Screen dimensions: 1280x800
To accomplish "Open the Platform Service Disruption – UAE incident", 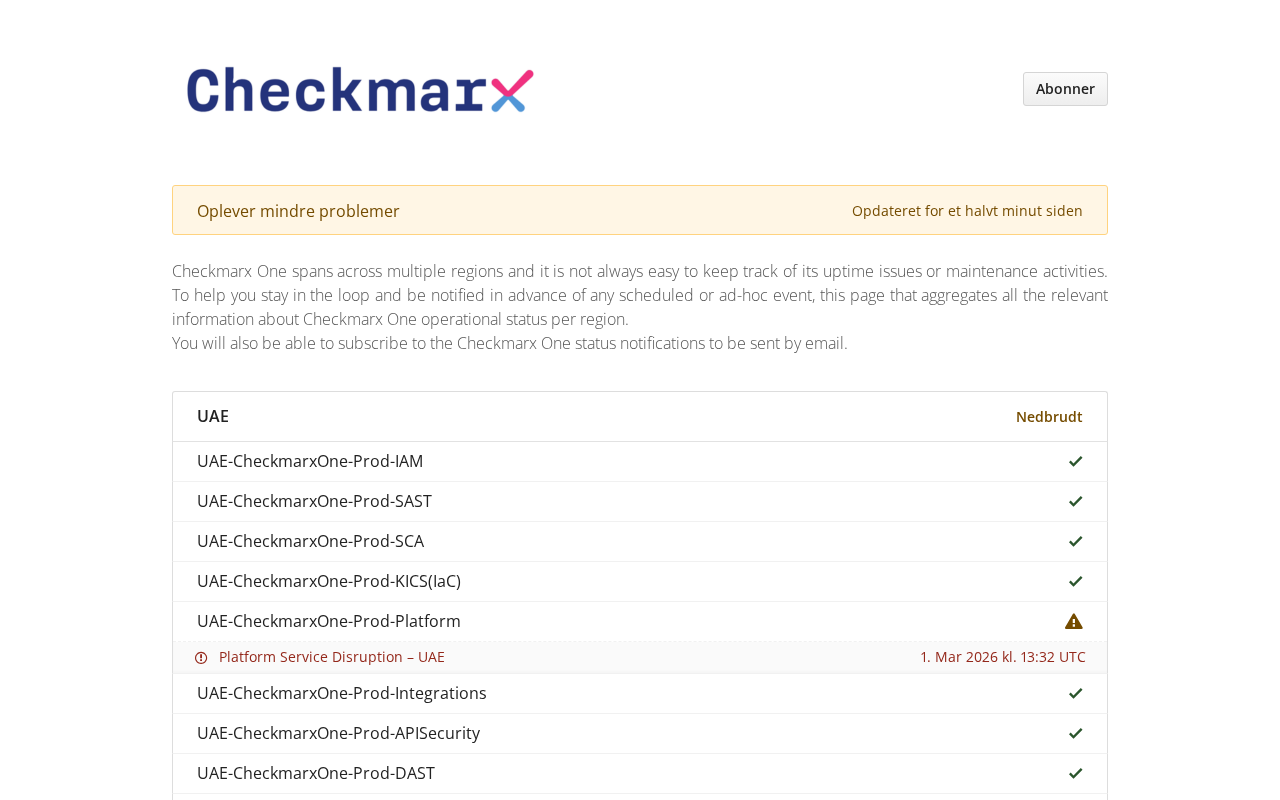I will [332, 657].
